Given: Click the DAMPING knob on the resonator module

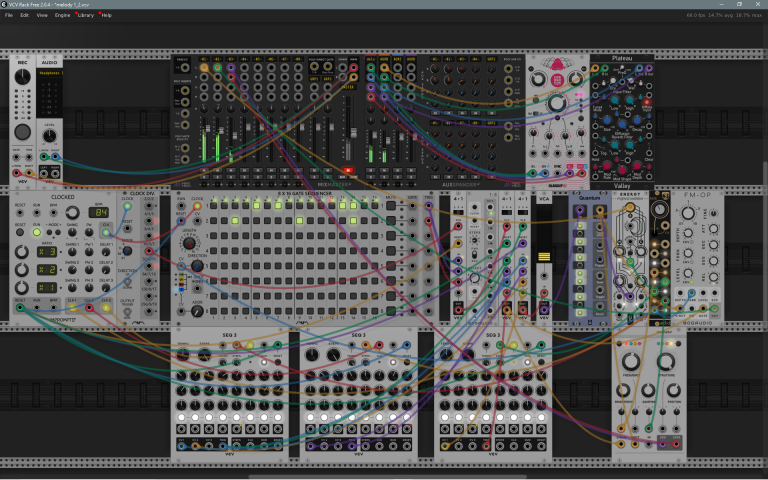Looking at the screenshot, I should [x=648, y=390].
